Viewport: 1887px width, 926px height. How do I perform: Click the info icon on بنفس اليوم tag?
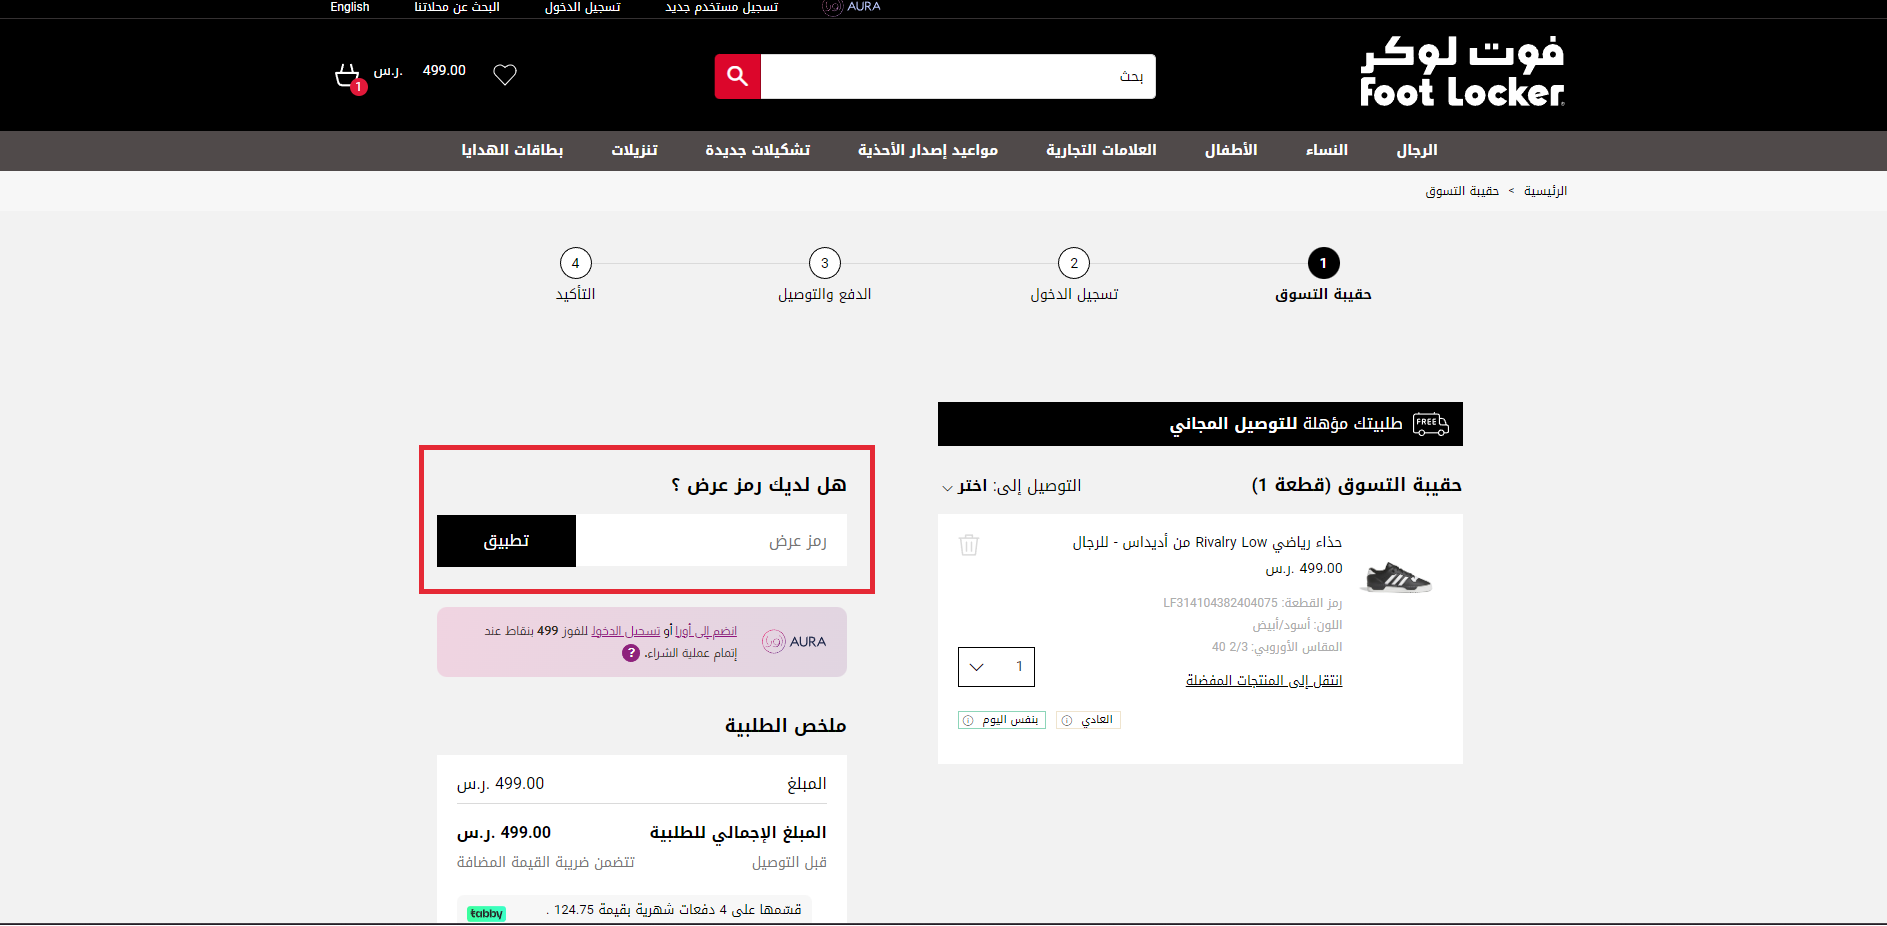[x=968, y=720]
